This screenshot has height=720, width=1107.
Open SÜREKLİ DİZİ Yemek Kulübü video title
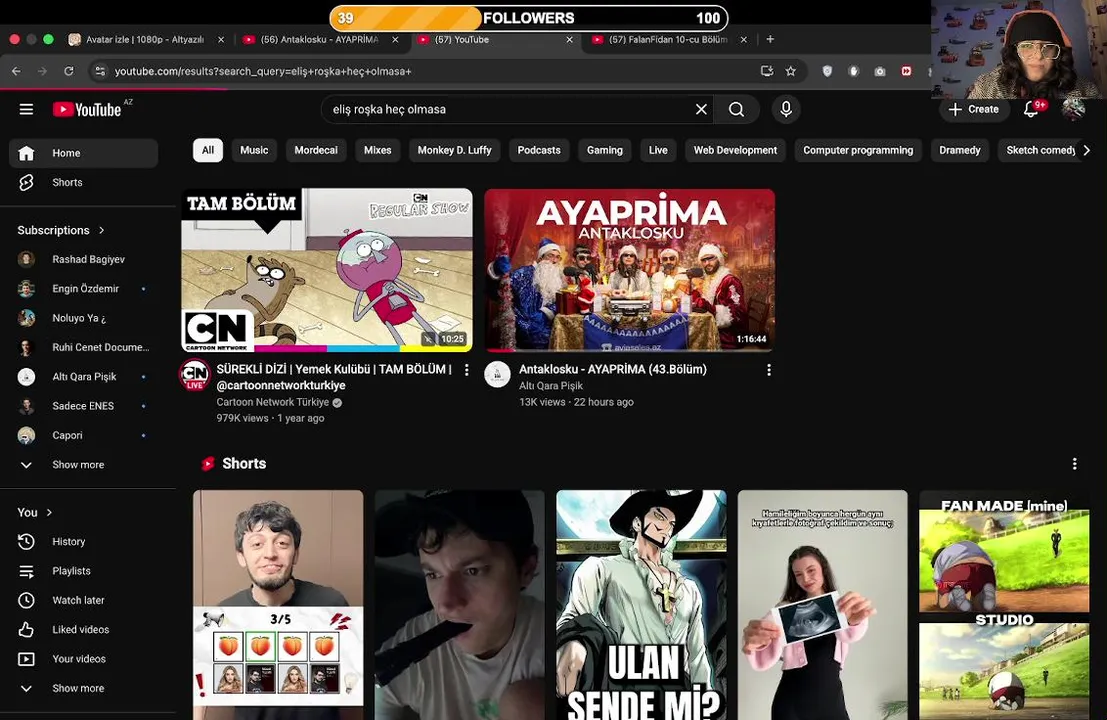(334, 377)
